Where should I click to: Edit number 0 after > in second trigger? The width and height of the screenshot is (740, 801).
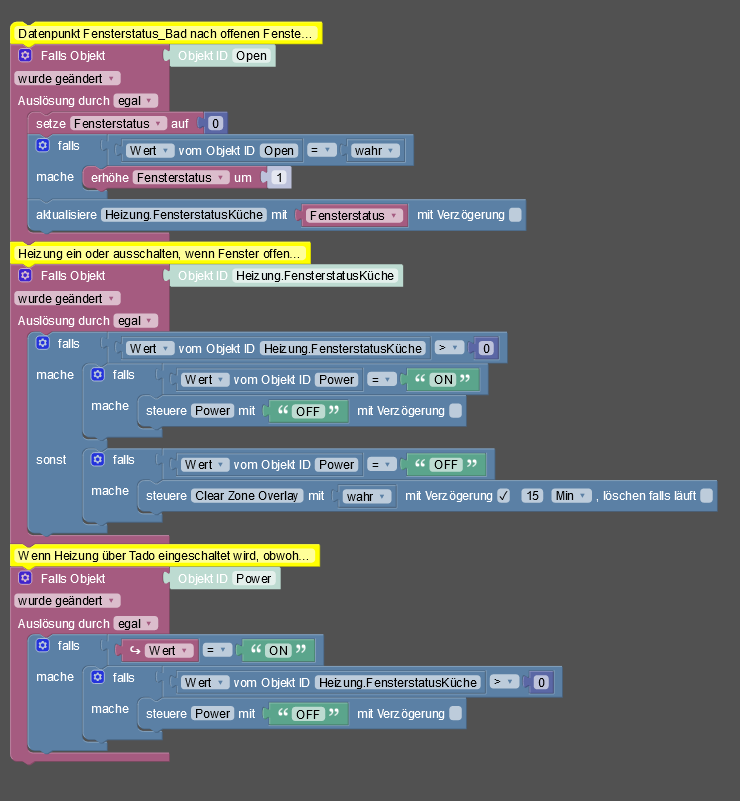486,348
